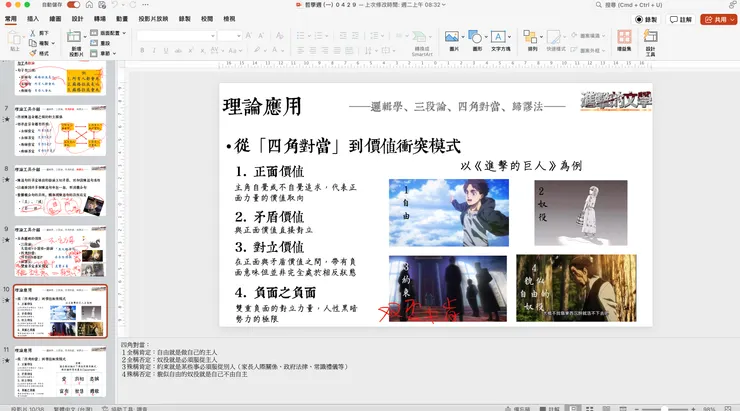740x411 pixels.
Task: Click the align text left icon
Action: click(x=301, y=50)
